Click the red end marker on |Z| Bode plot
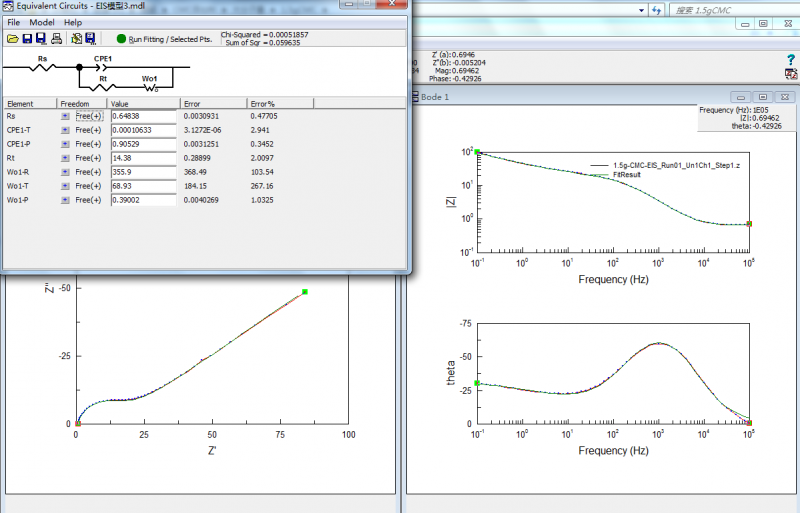Screen dimensions: 800x513 pyautogui.click(x=749, y=224)
